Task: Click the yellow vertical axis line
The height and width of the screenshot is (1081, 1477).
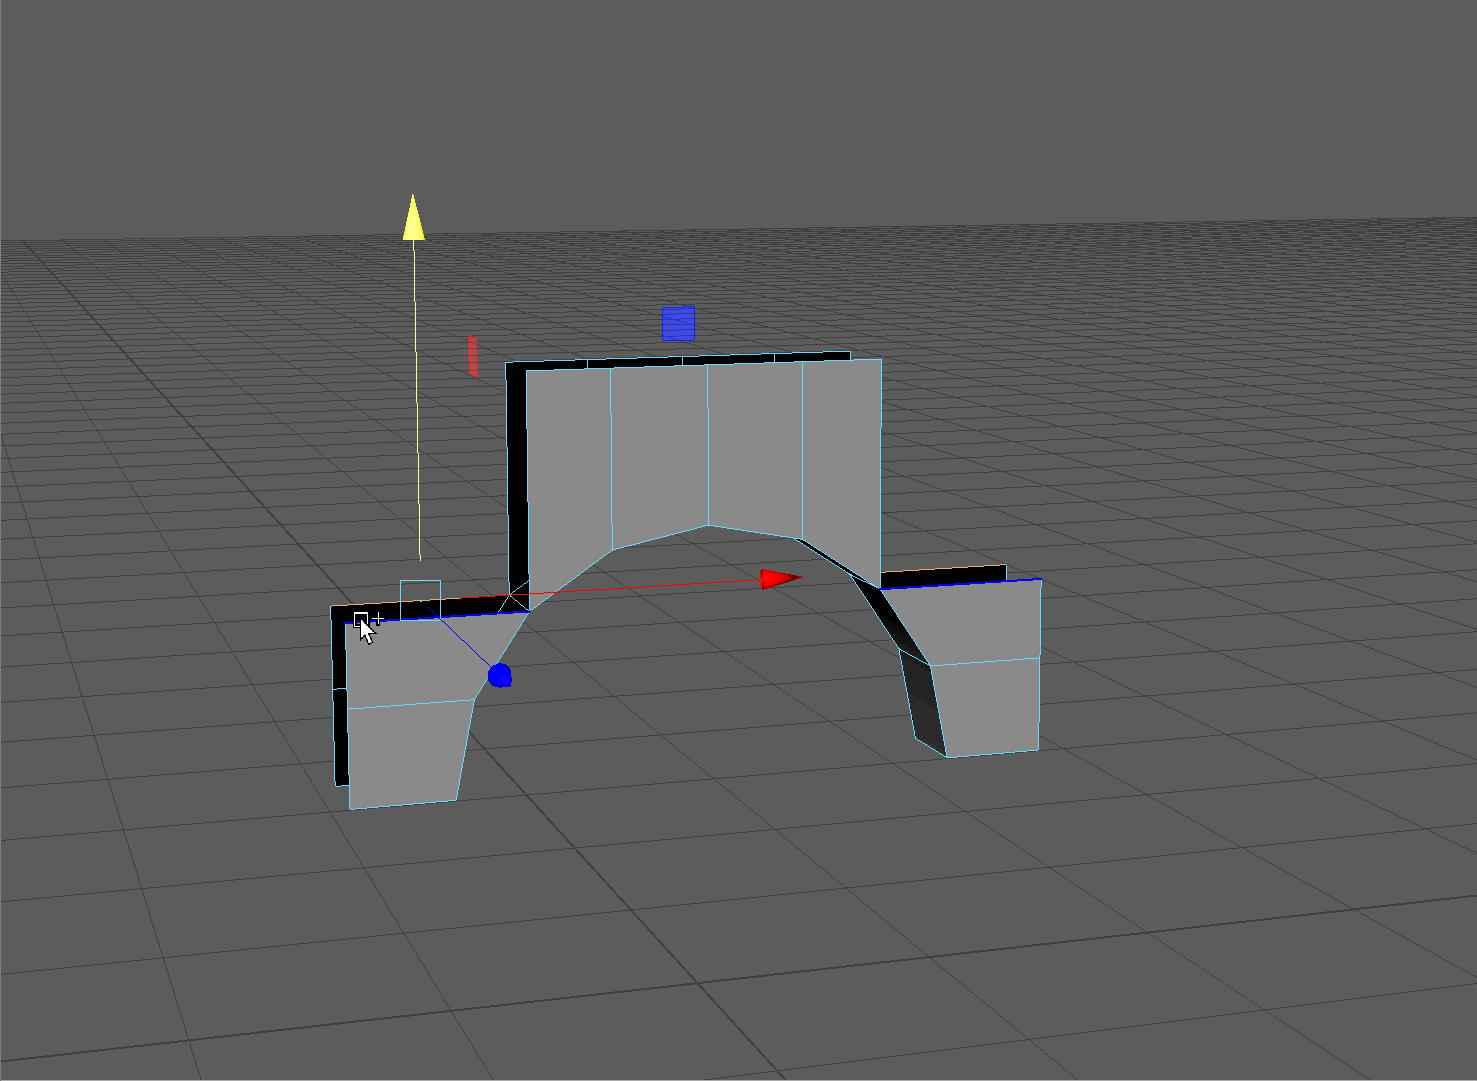Action: click(416, 400)
